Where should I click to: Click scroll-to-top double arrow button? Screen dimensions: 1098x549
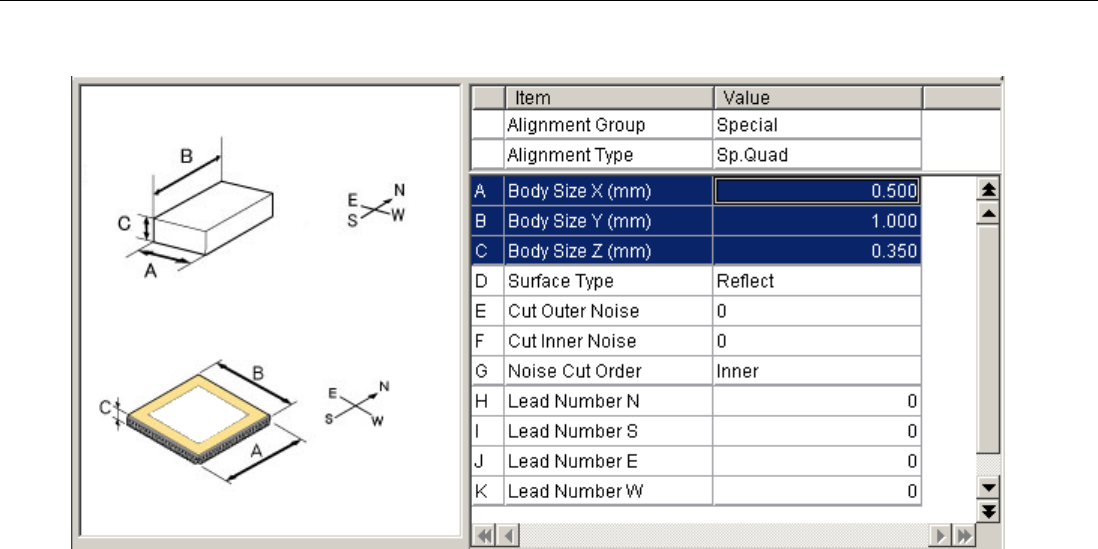tap(988, 190)
